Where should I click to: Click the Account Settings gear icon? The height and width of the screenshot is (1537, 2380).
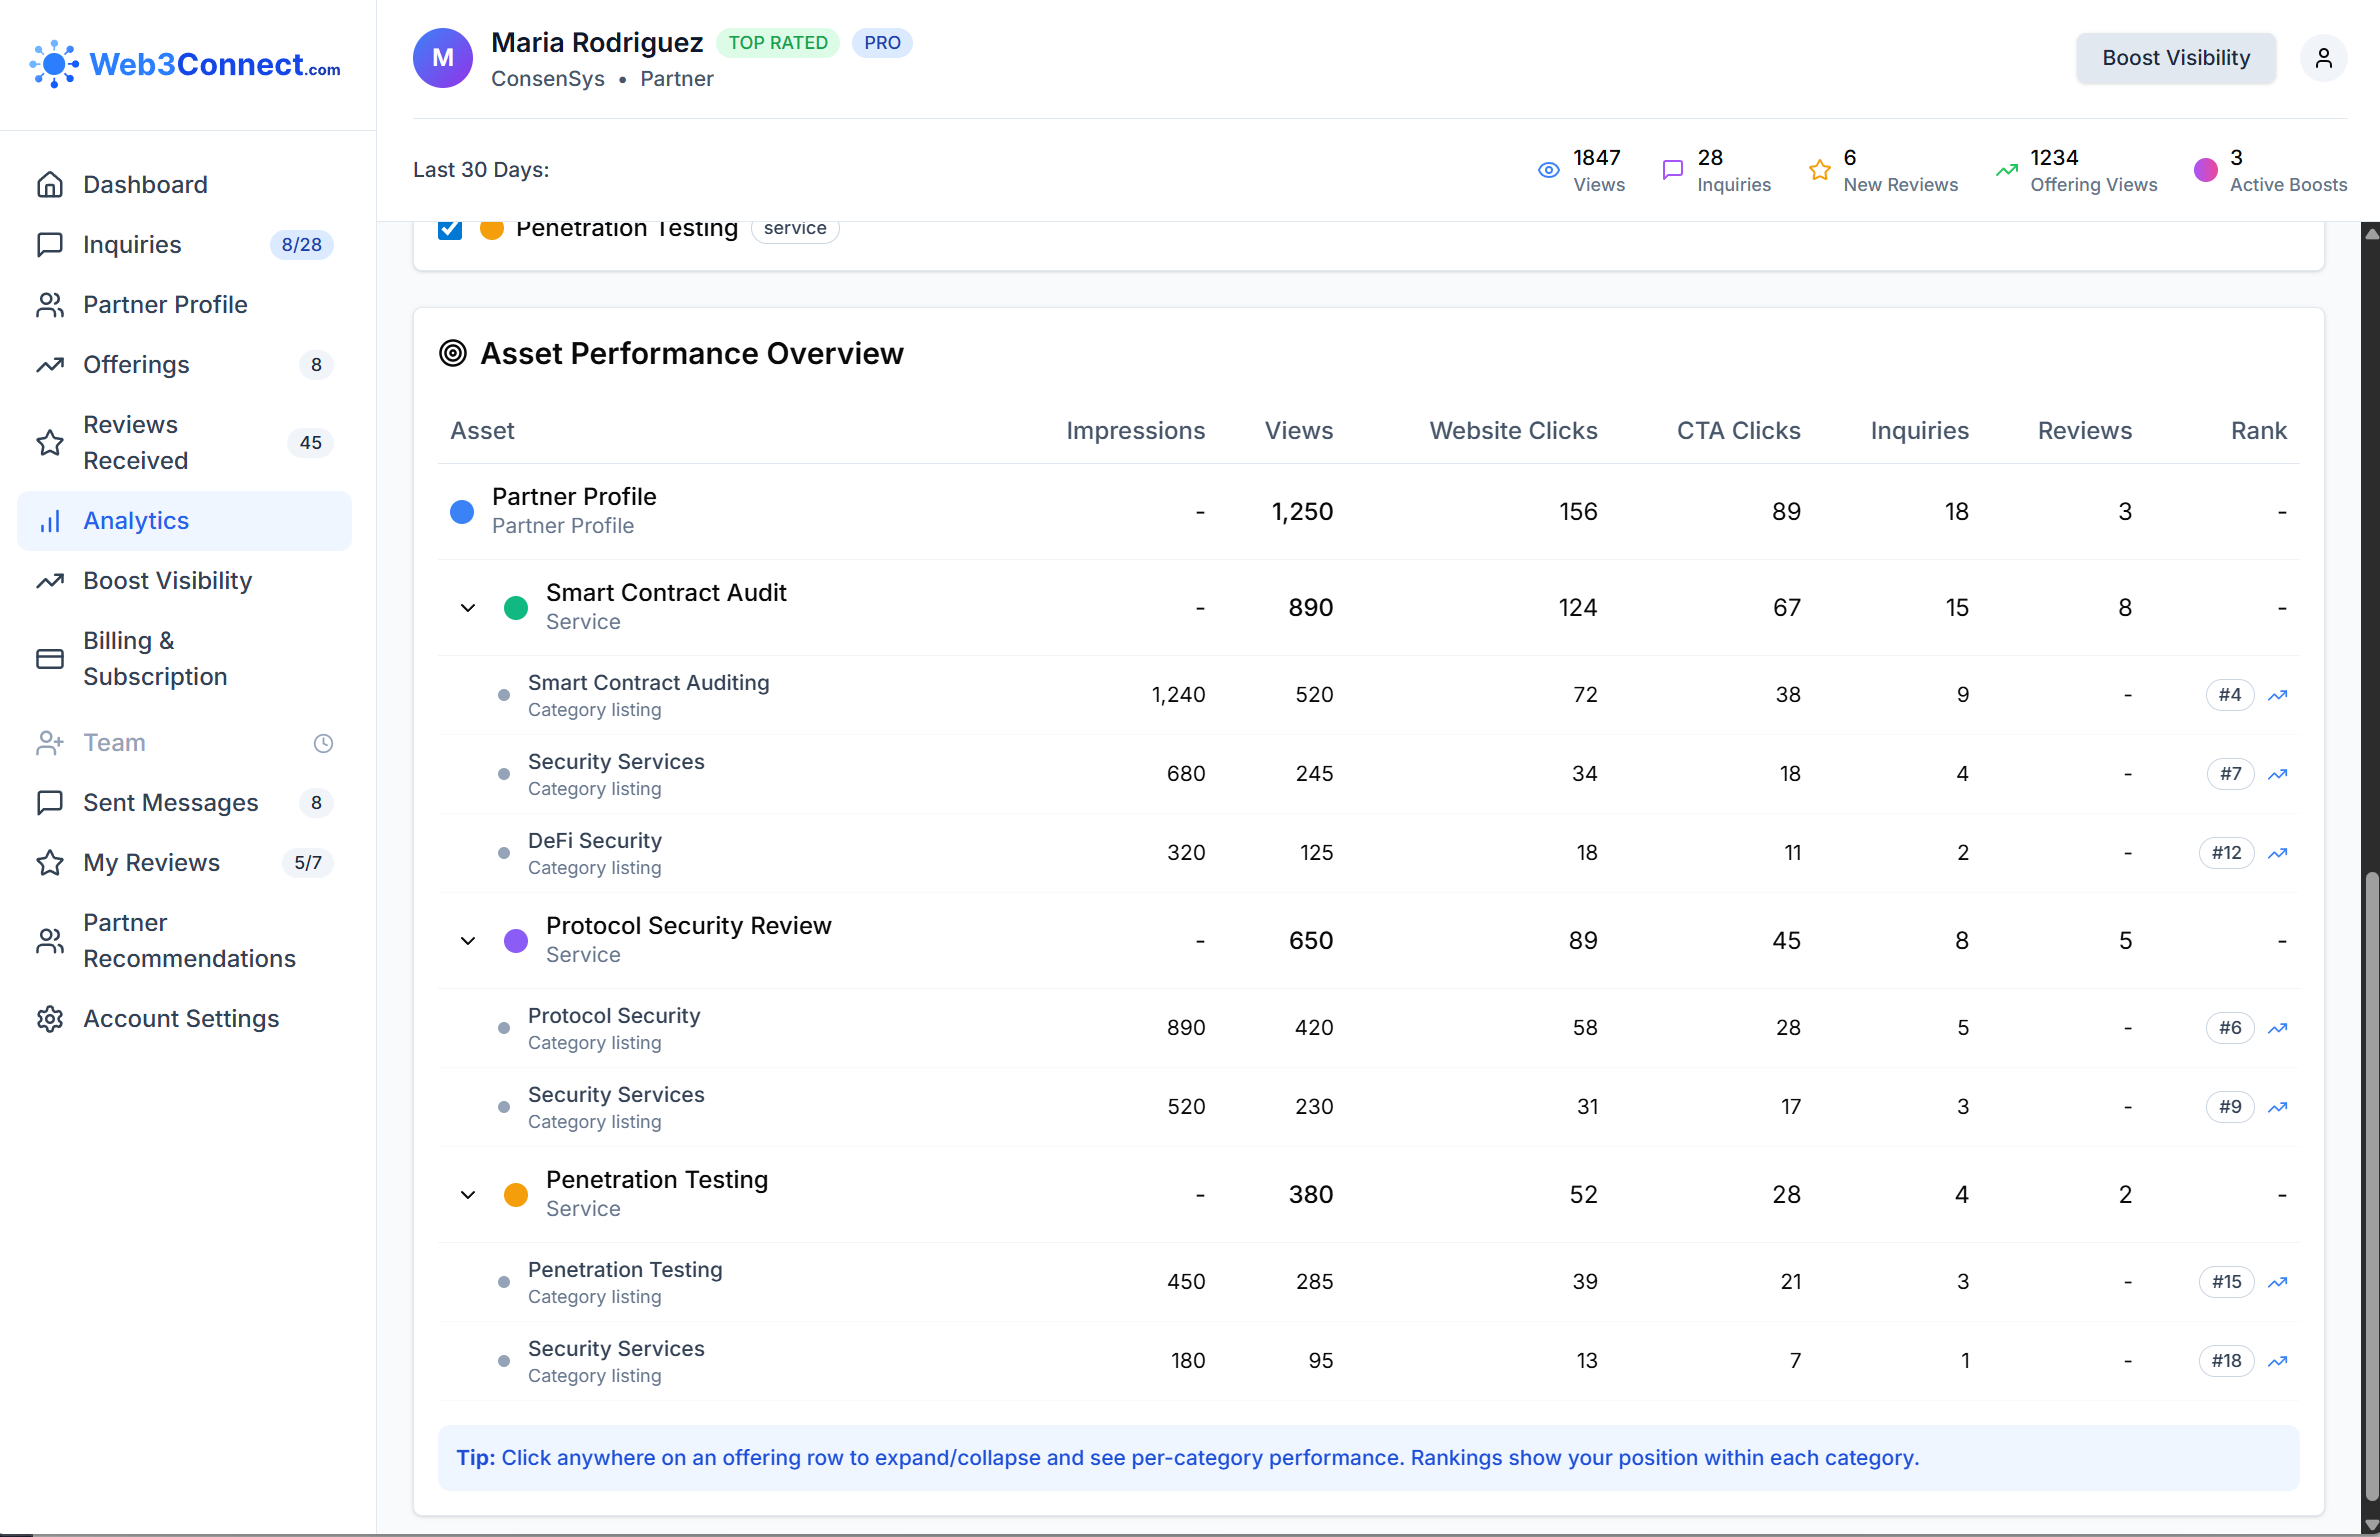51,1018
